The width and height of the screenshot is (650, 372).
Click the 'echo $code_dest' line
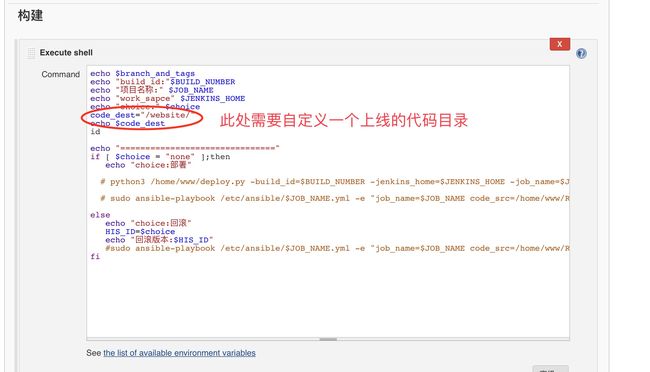point(128,123)
